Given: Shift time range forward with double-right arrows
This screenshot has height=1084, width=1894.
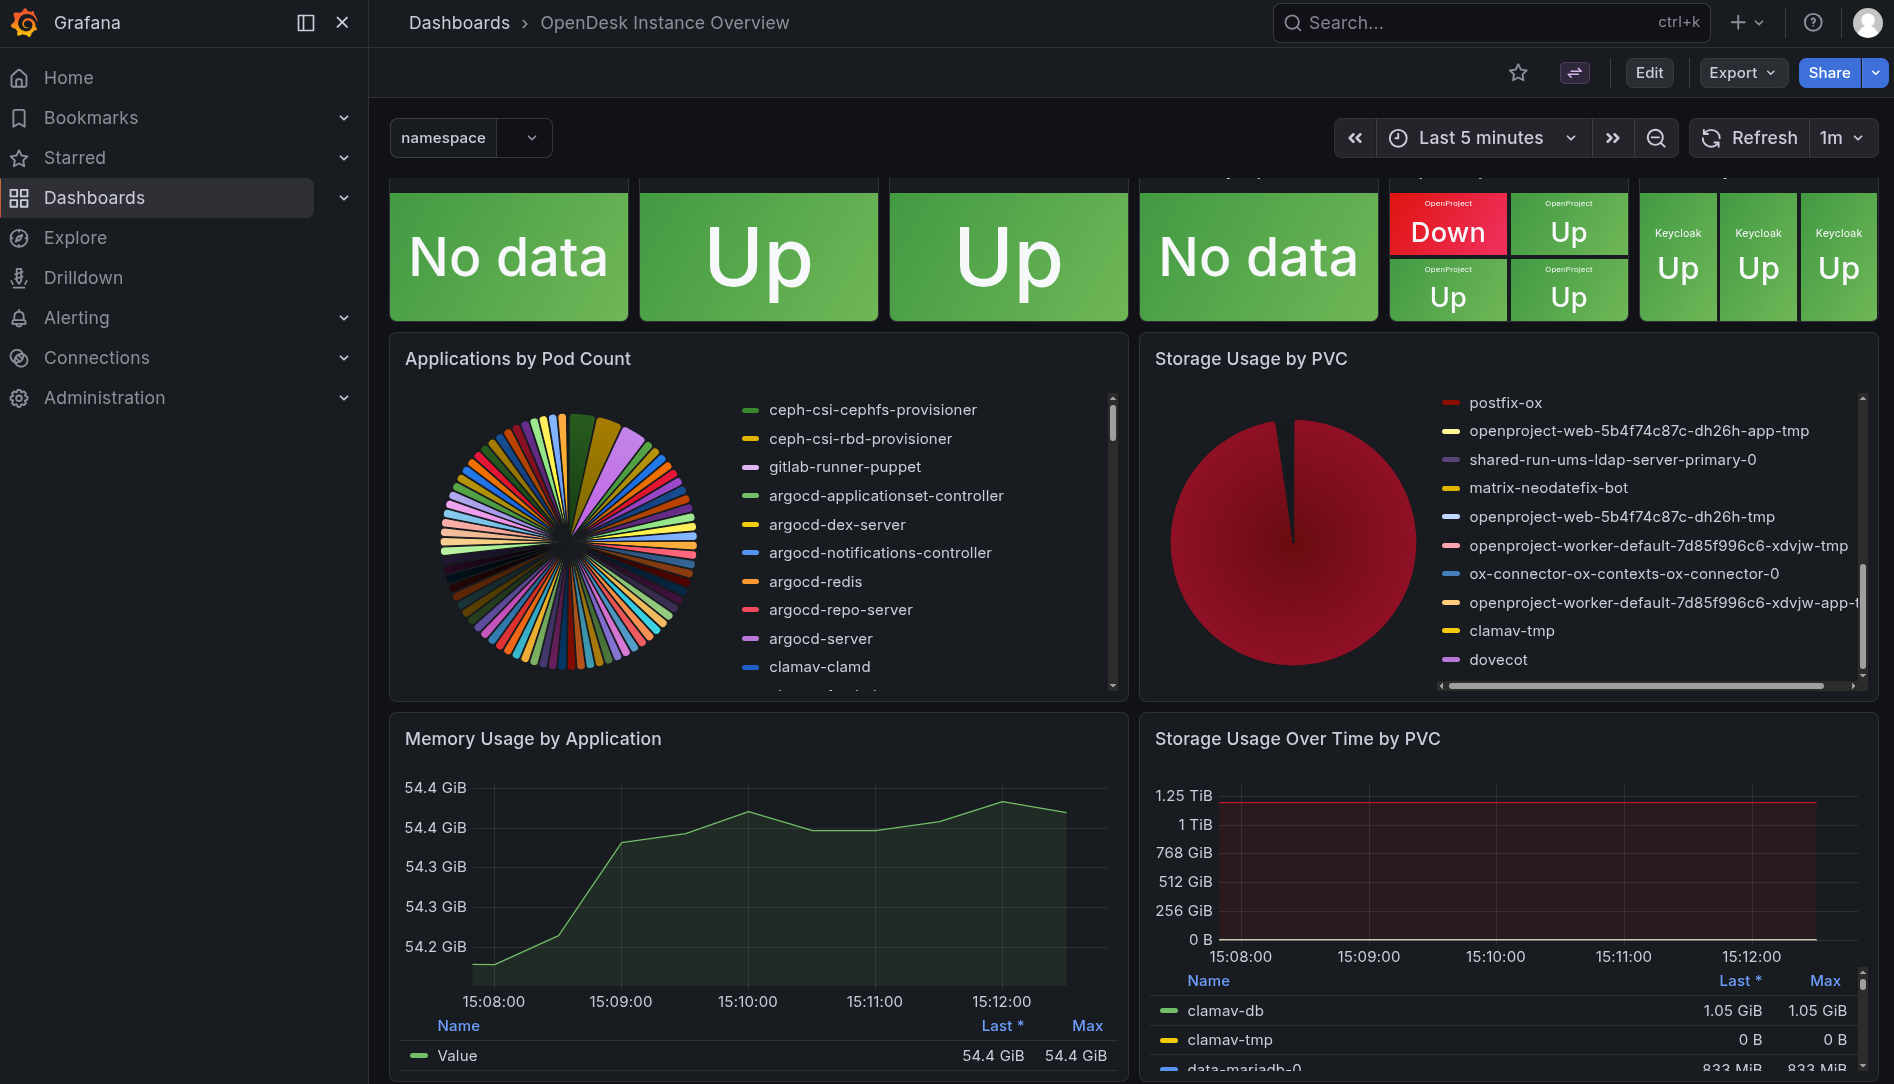Looking at the screenshot, I should pos(1612,138).
